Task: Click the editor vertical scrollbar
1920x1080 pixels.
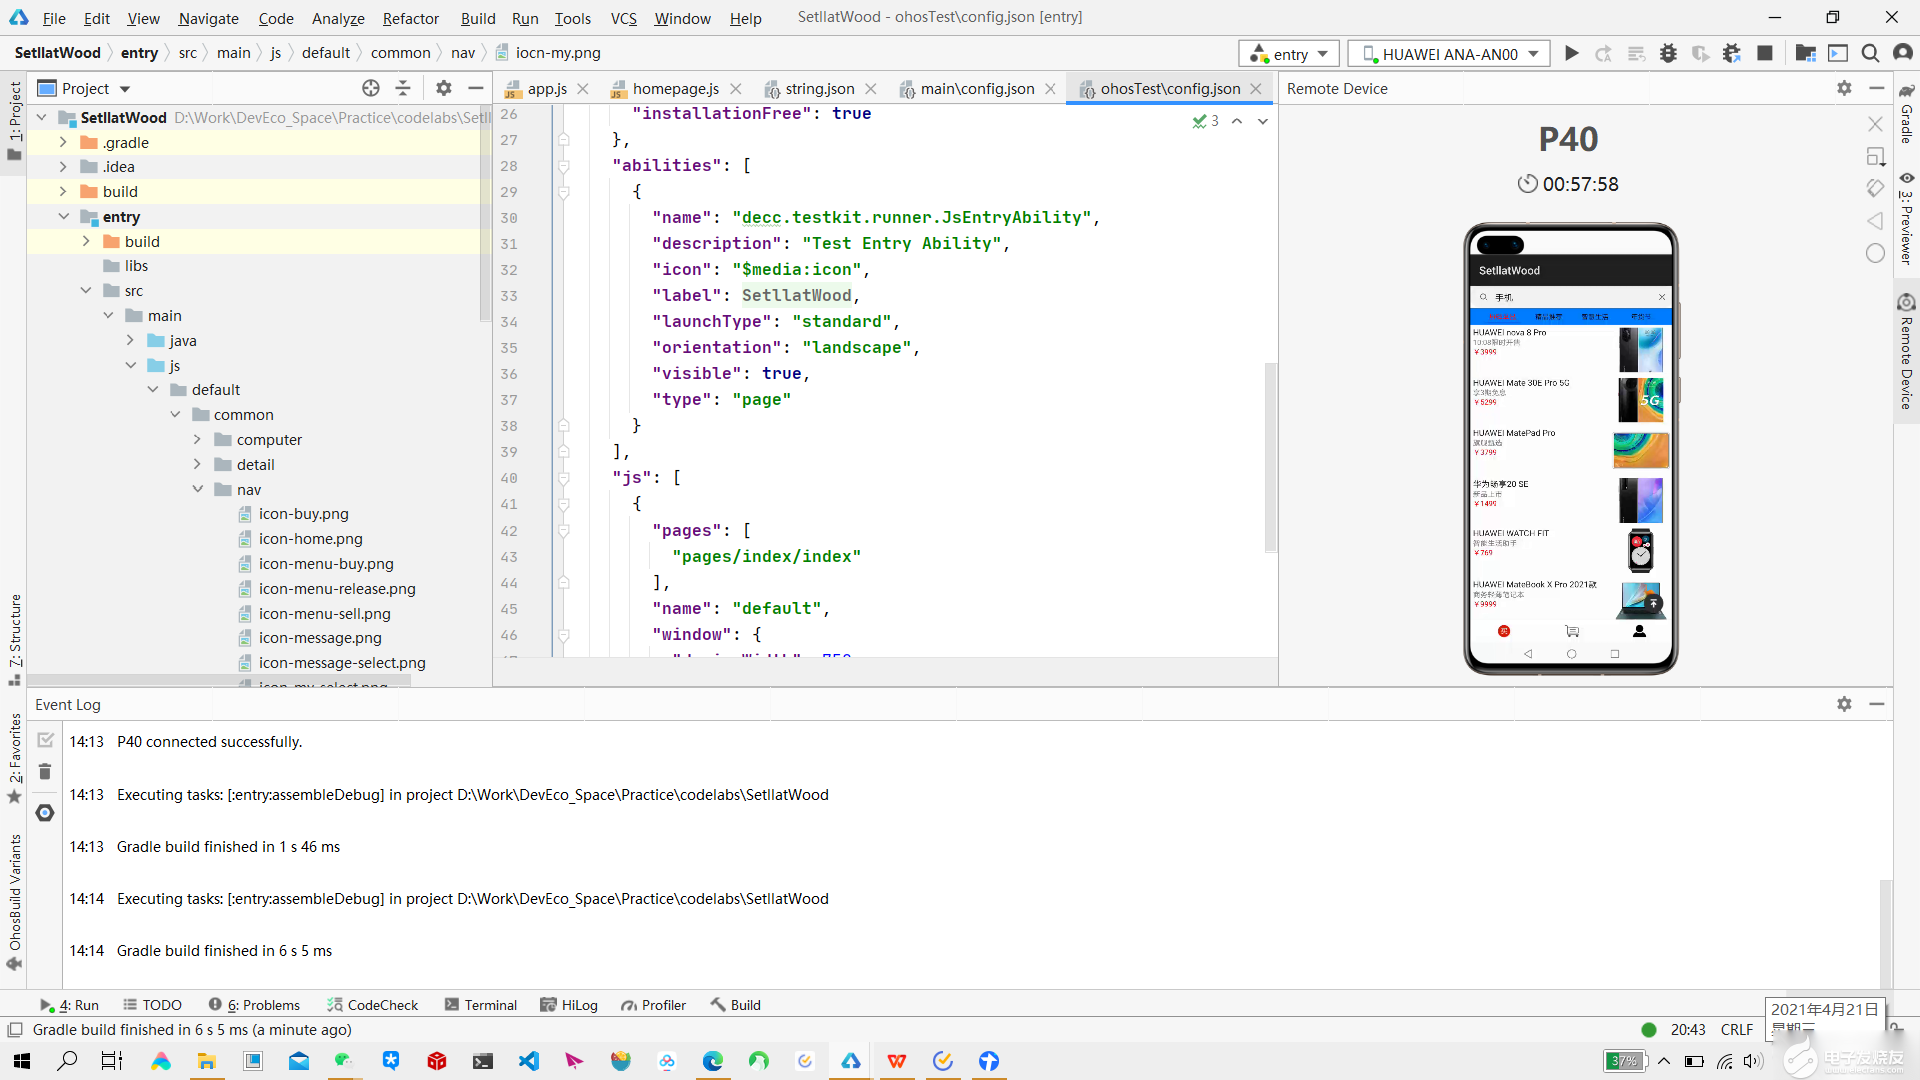Action: pyautogui.click(x=1270, y=457)
